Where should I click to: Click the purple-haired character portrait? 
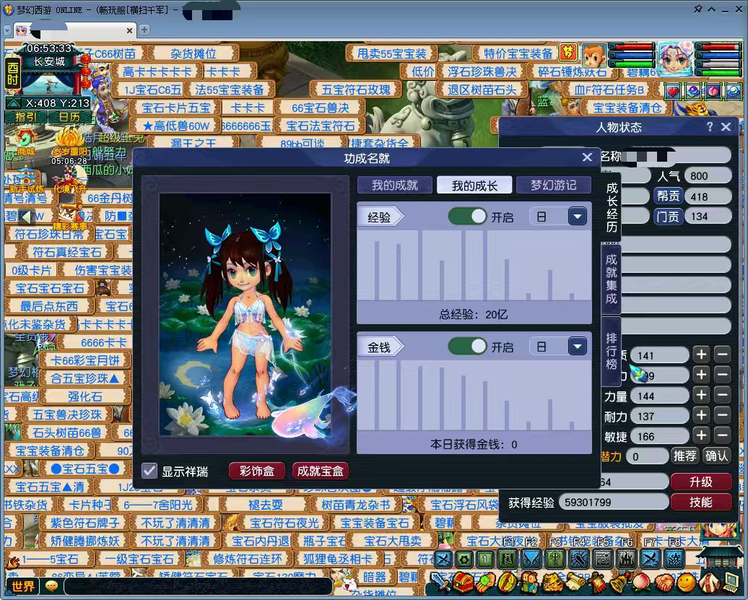click(x=675, y=58)
